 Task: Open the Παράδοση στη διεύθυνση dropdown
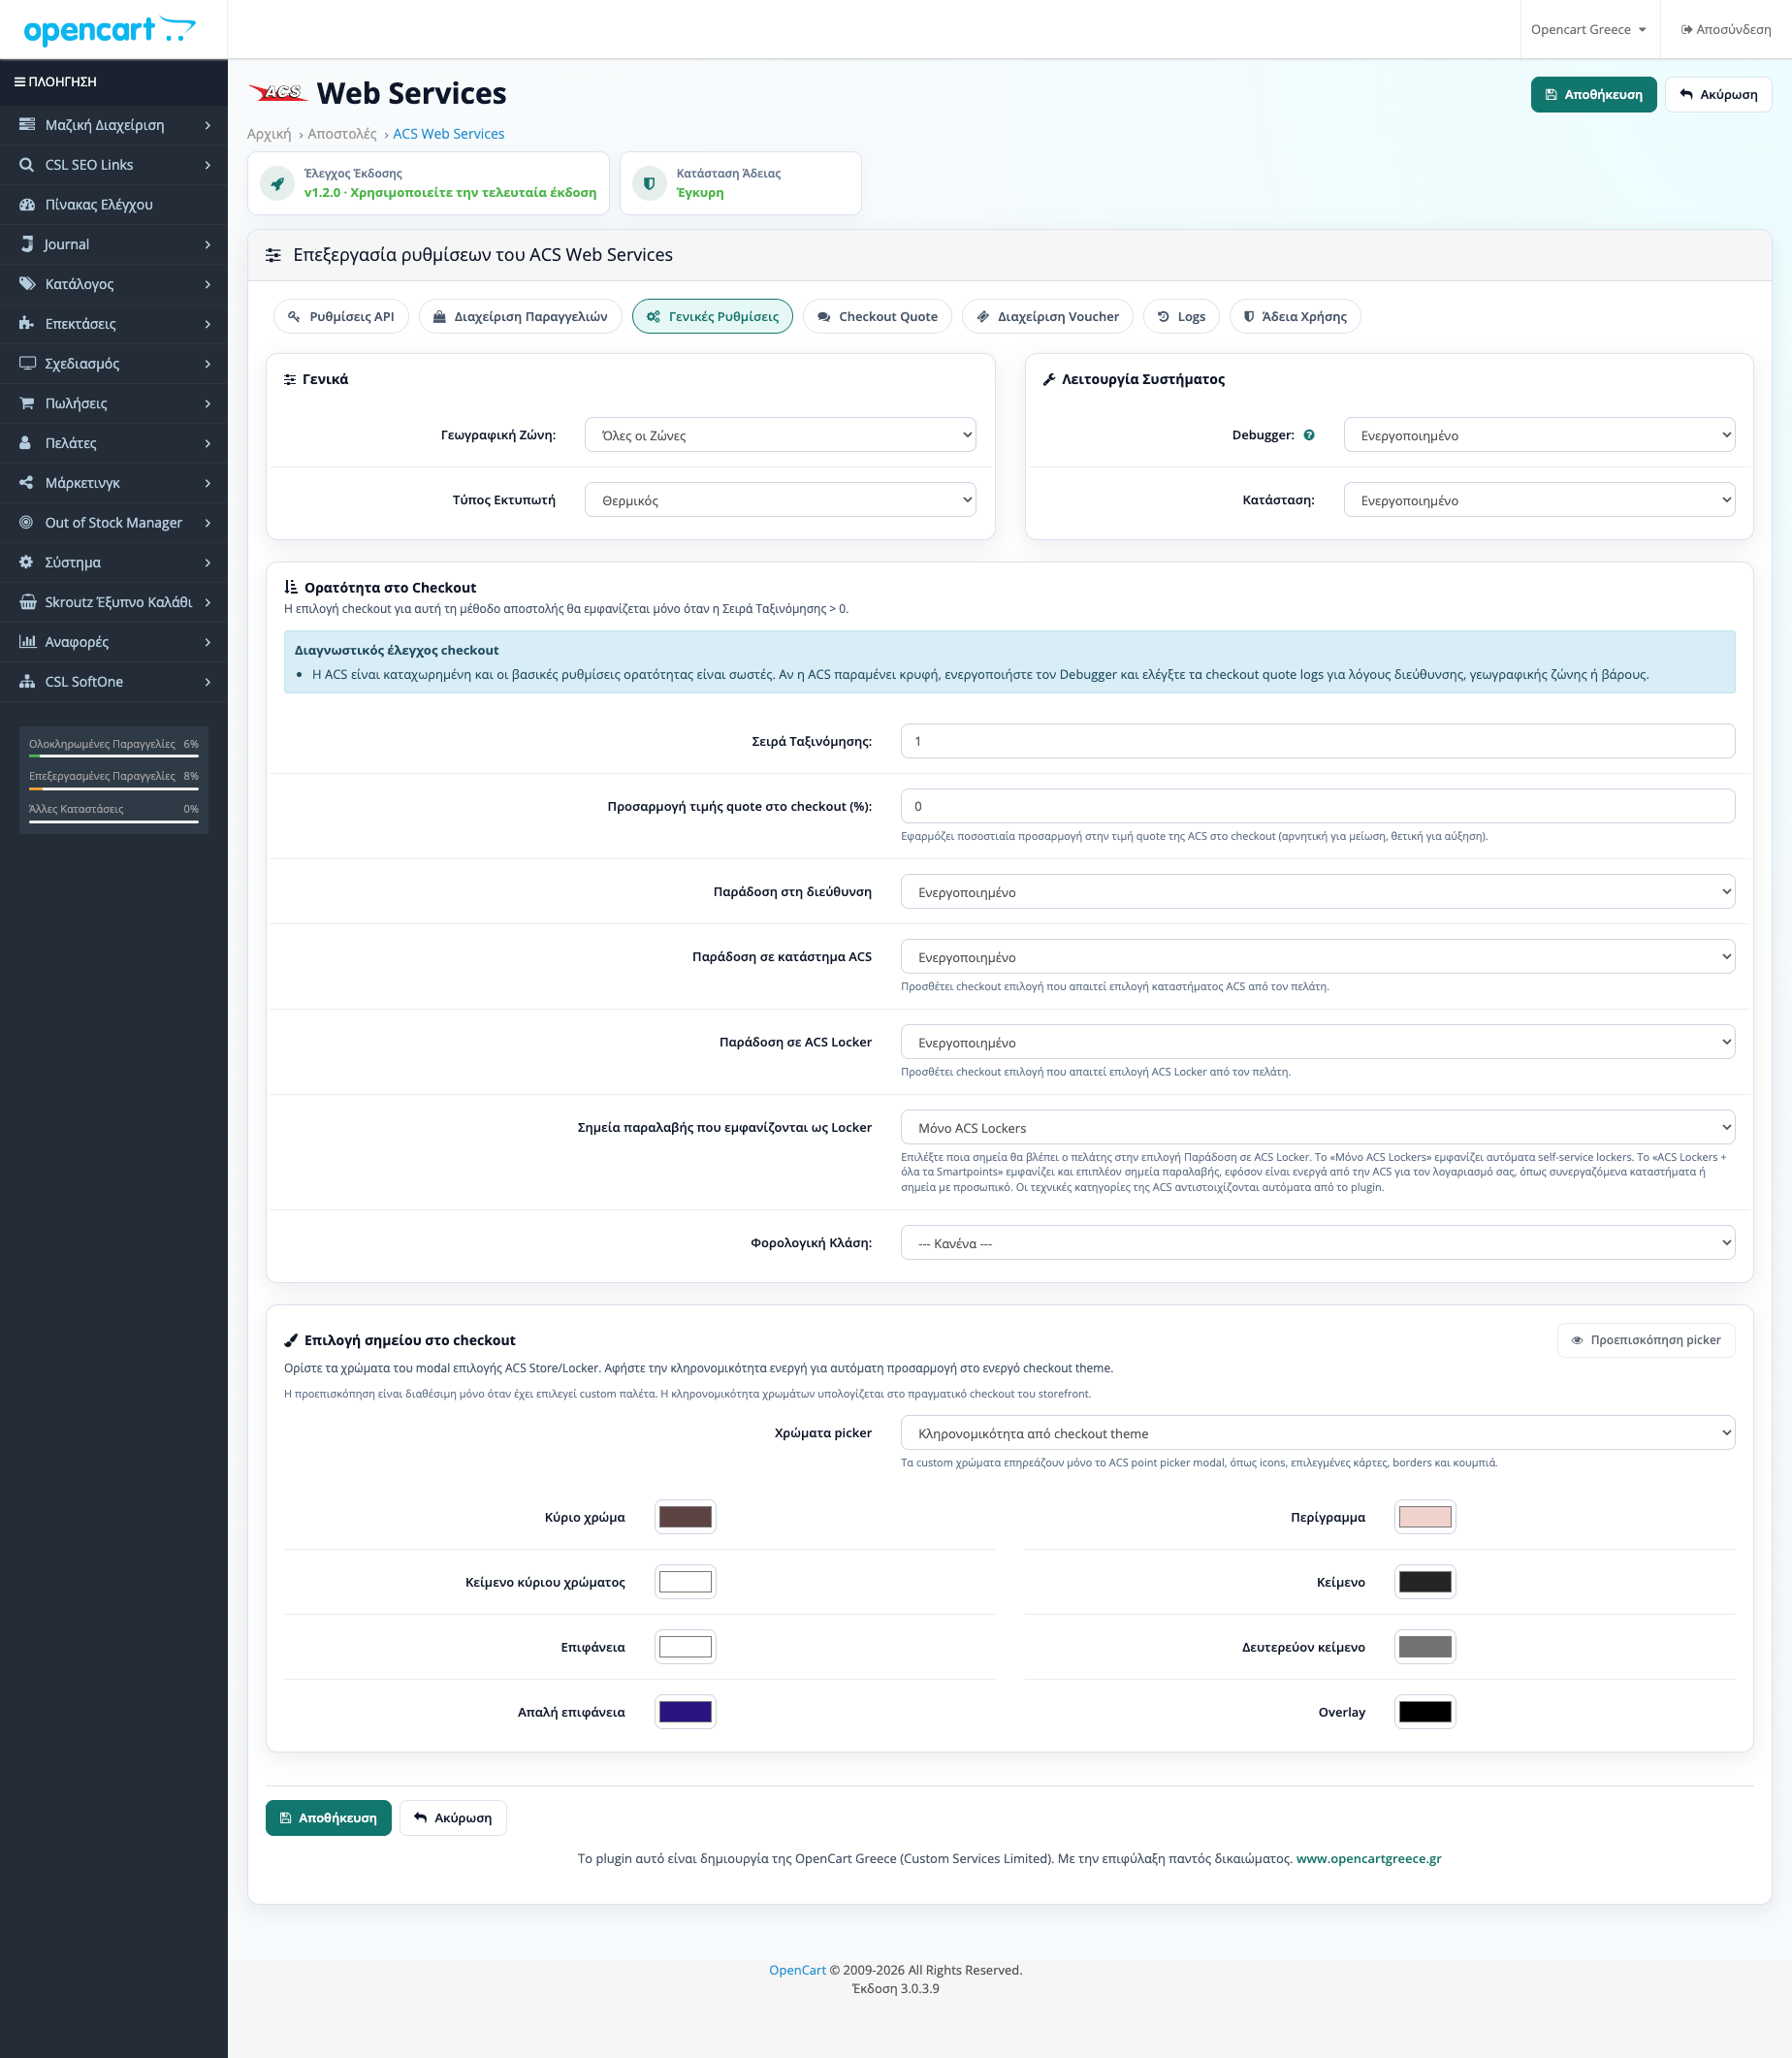(1318, 892)
